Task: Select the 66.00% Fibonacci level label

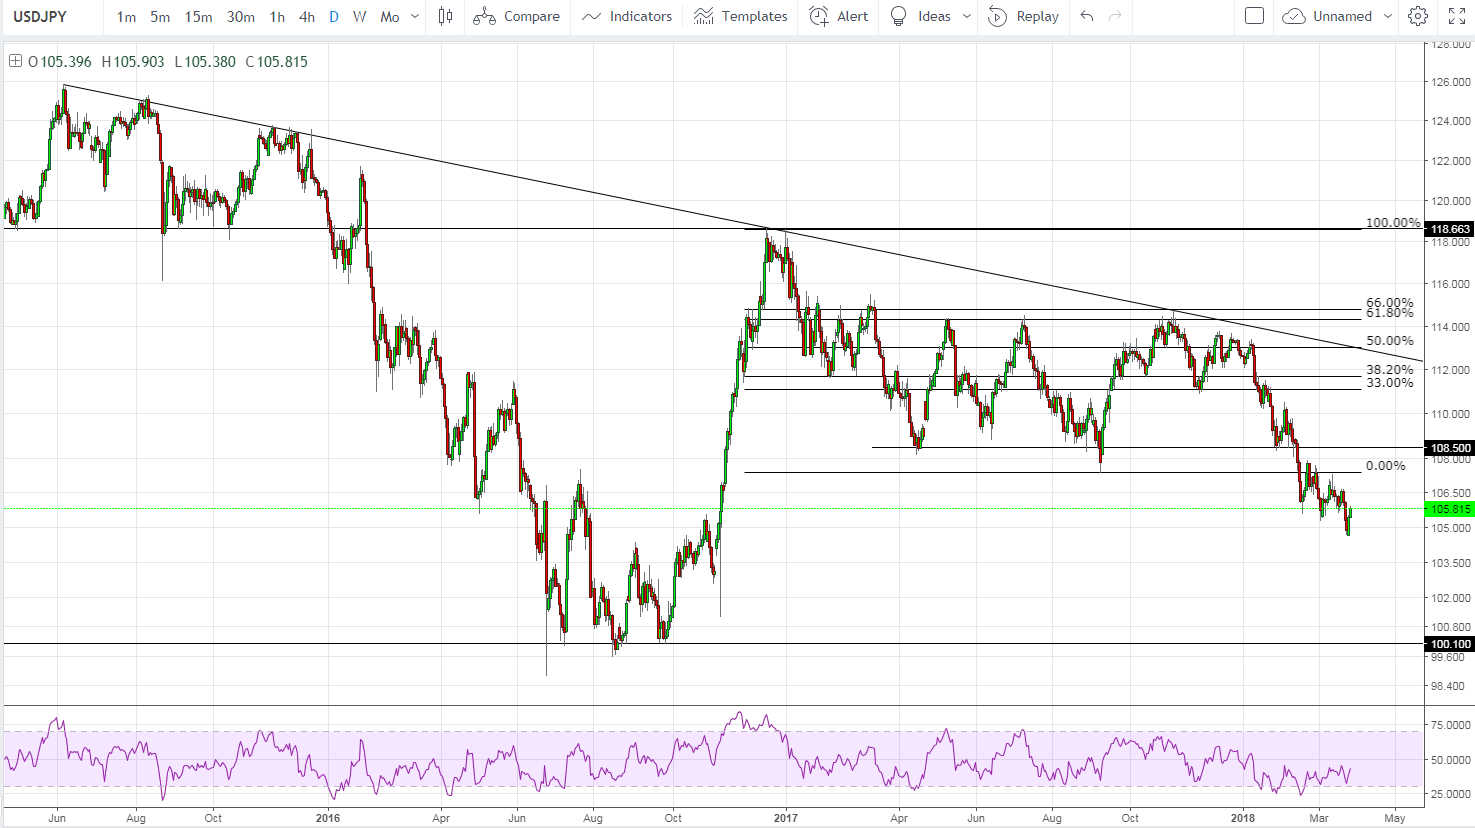Action: pyautogui.click(x=1390, y=302)
